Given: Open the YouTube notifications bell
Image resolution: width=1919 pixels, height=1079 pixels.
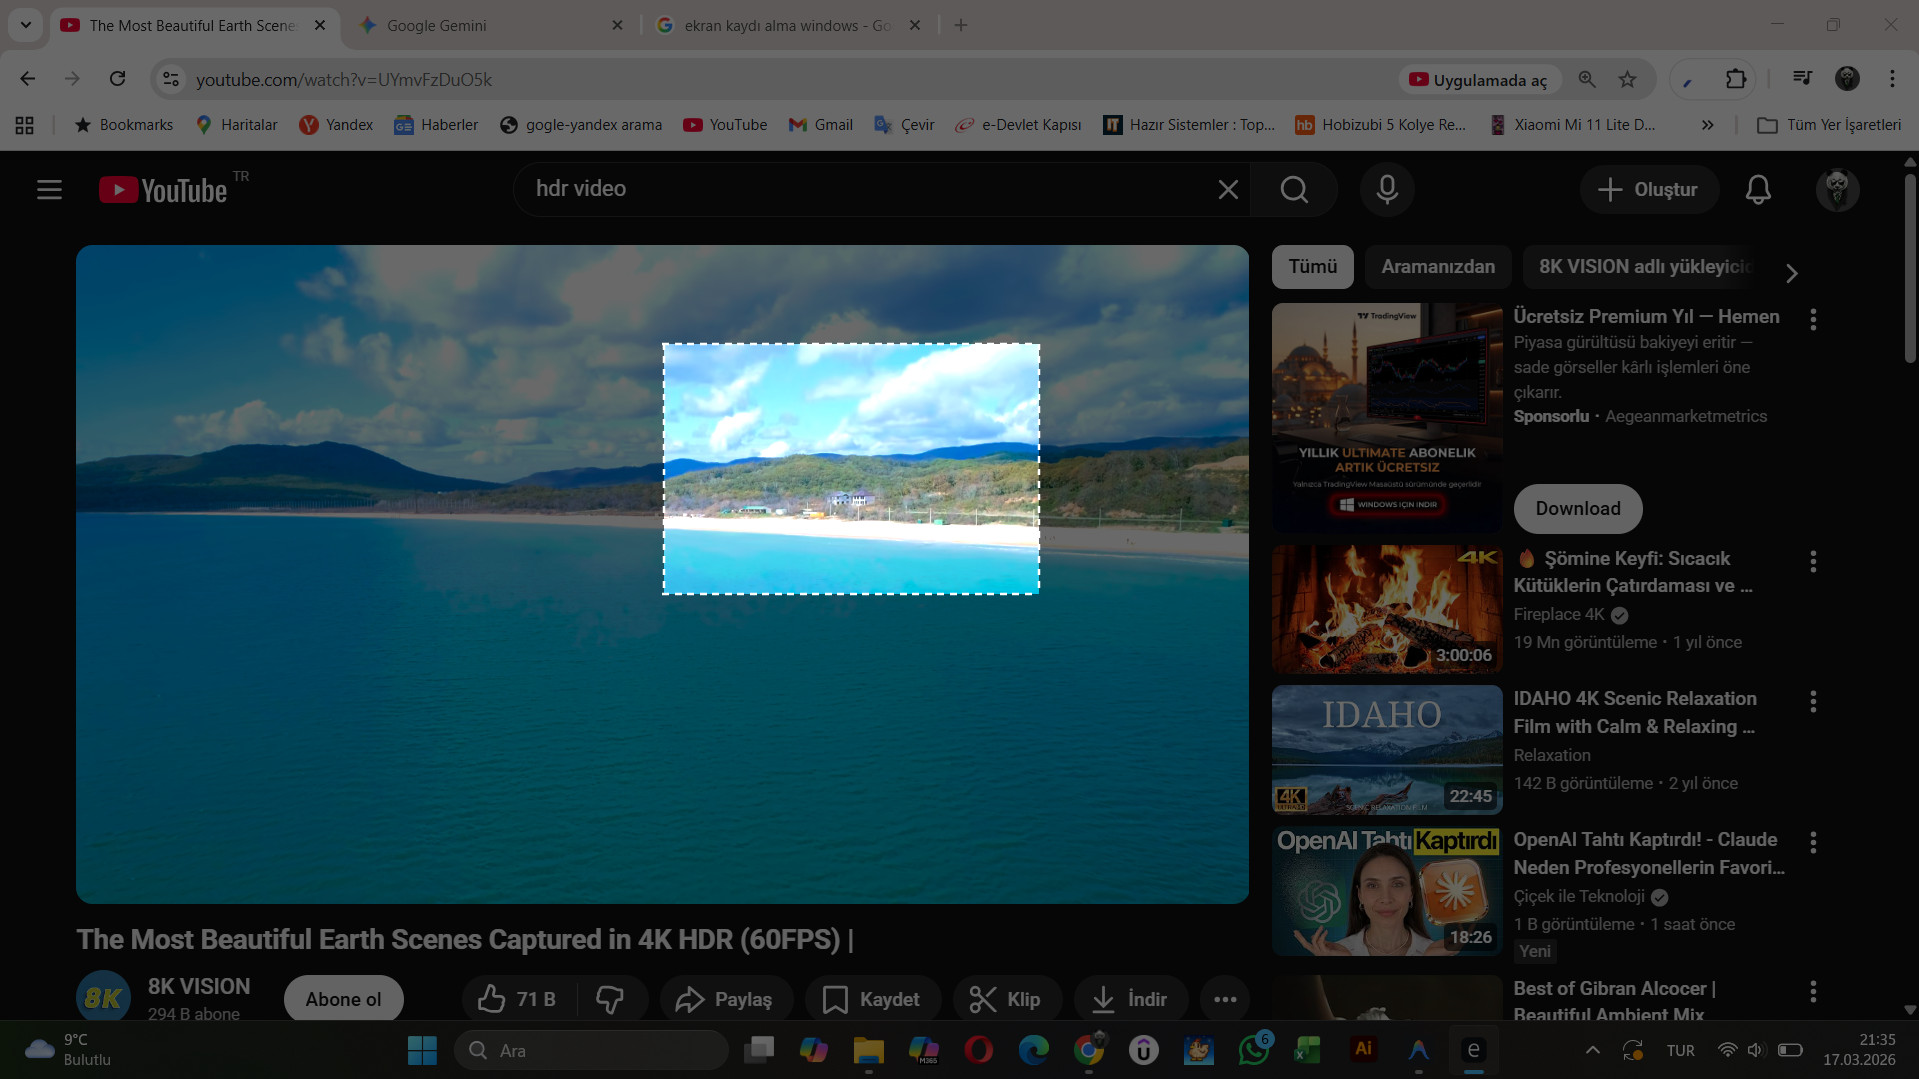Looking at the screenshot, I should pyautogui.click(x=1757, y=190).
